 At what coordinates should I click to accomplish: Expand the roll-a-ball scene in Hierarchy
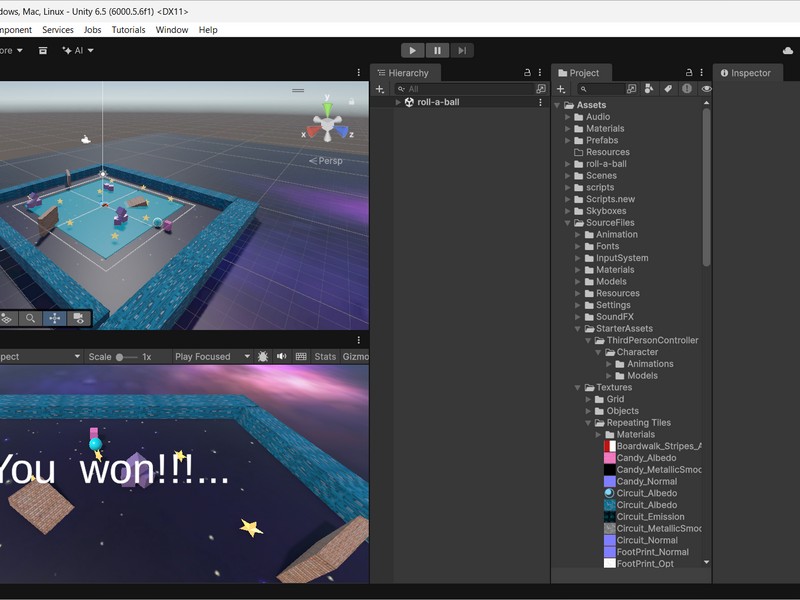click(398, 102)
